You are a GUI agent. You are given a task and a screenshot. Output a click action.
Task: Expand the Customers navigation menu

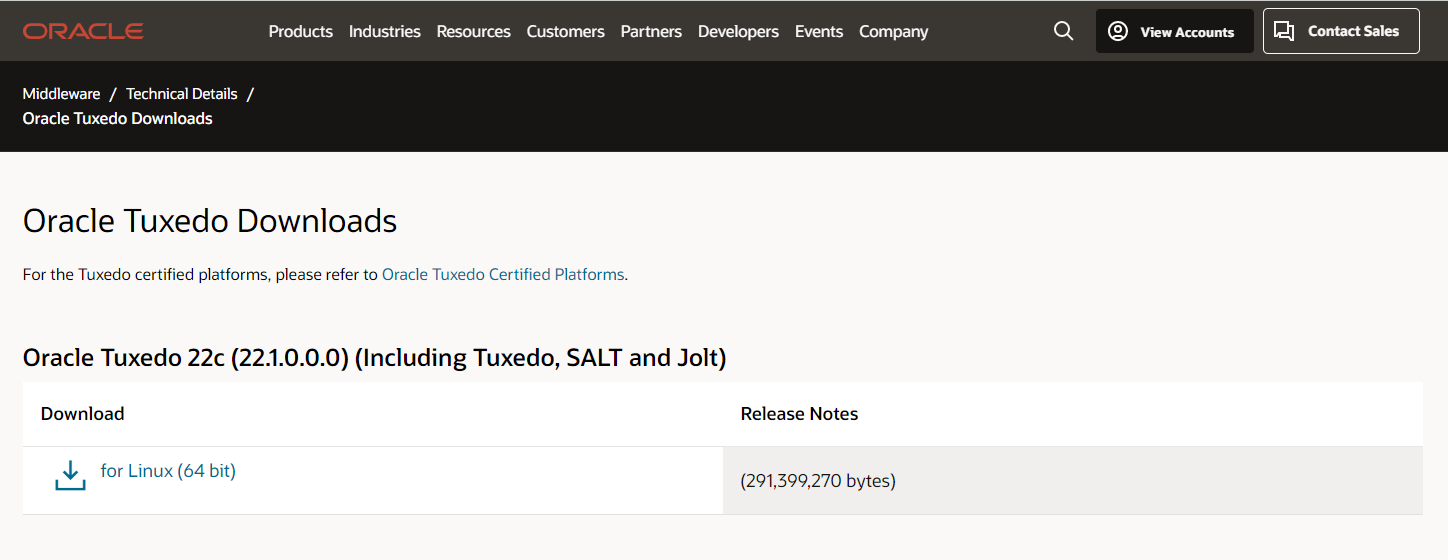click(566, 31)
